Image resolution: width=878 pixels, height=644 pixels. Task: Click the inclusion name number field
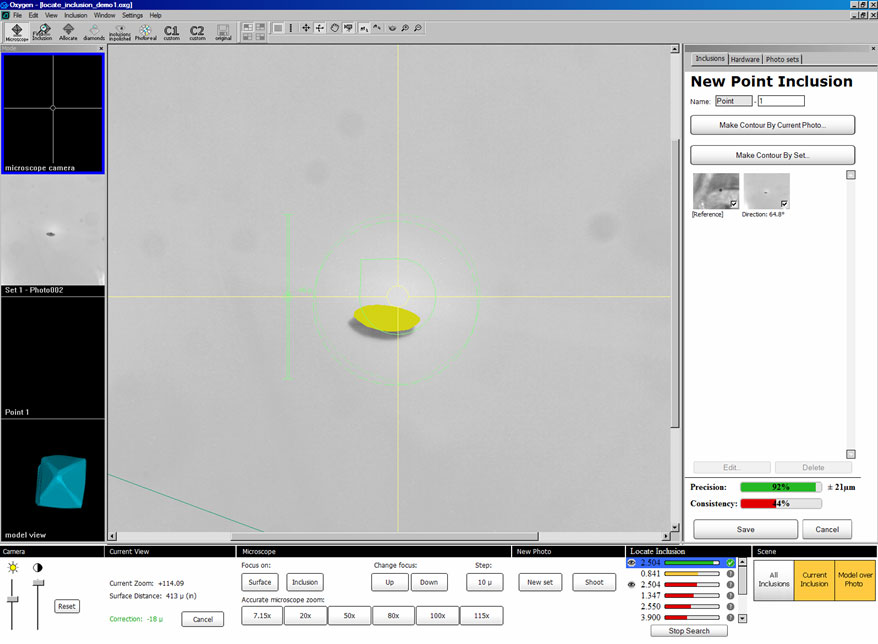click(x=781, y=101)
